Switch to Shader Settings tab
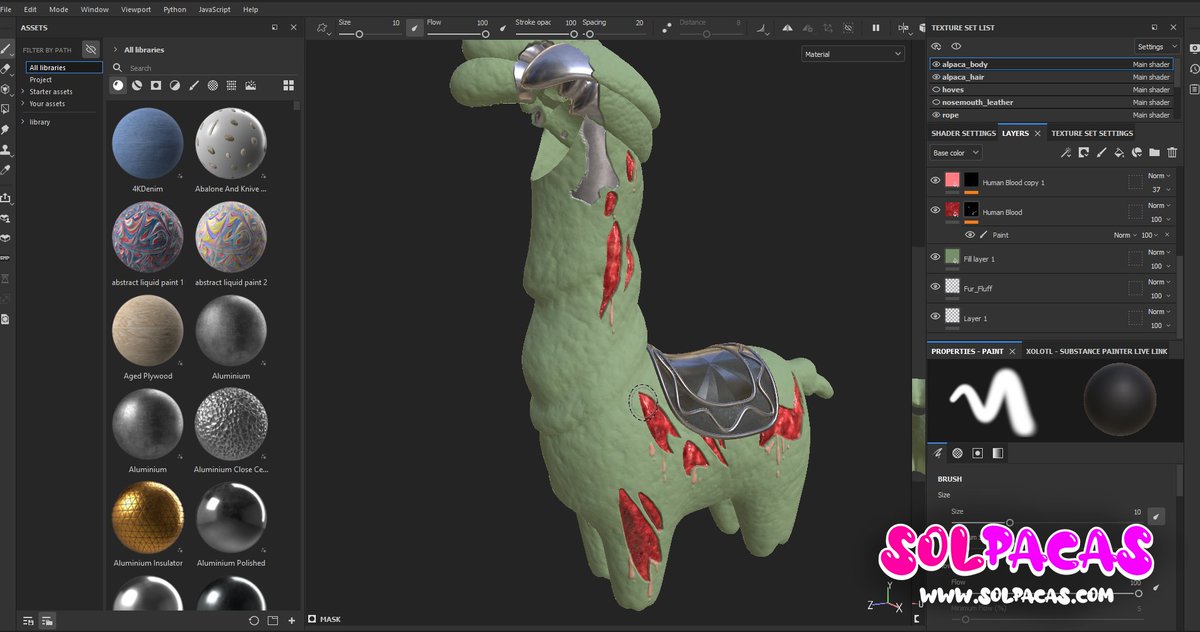Screen dimensions: 1200x632 963,133
